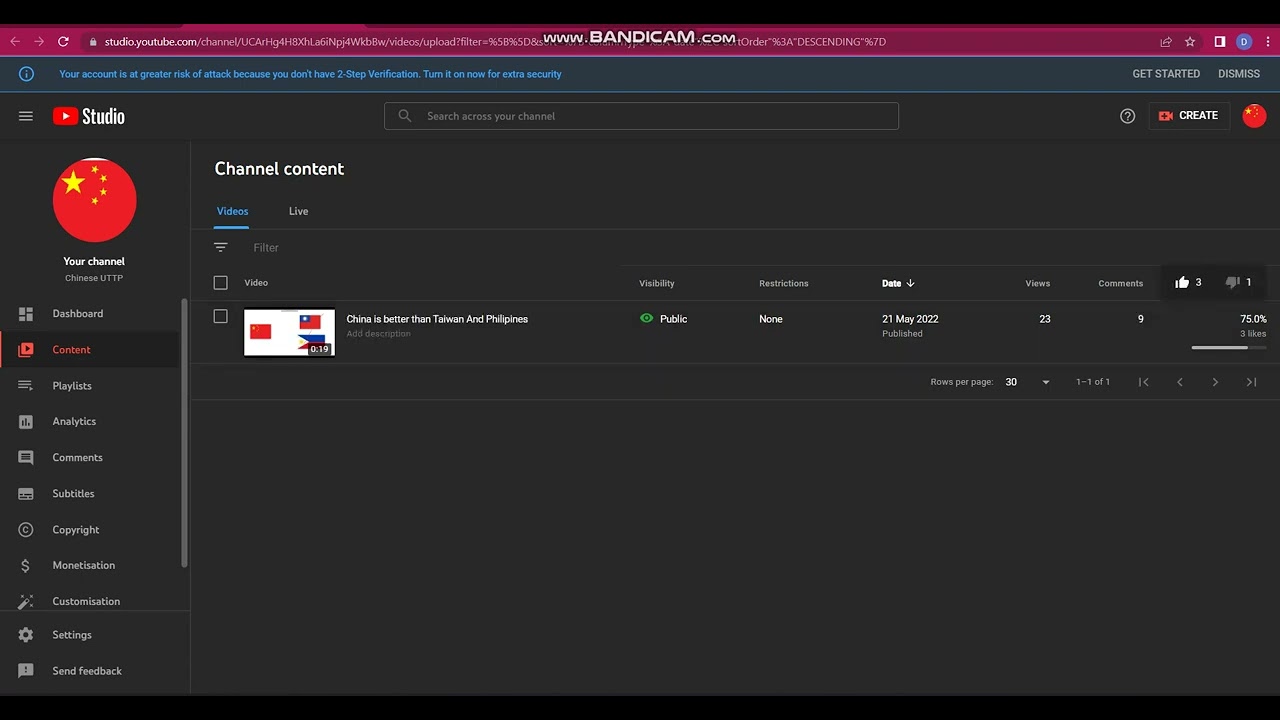Screen dimensions: 1280x720
Task: Click the browser reload icon
Action: tap(63, 42)
